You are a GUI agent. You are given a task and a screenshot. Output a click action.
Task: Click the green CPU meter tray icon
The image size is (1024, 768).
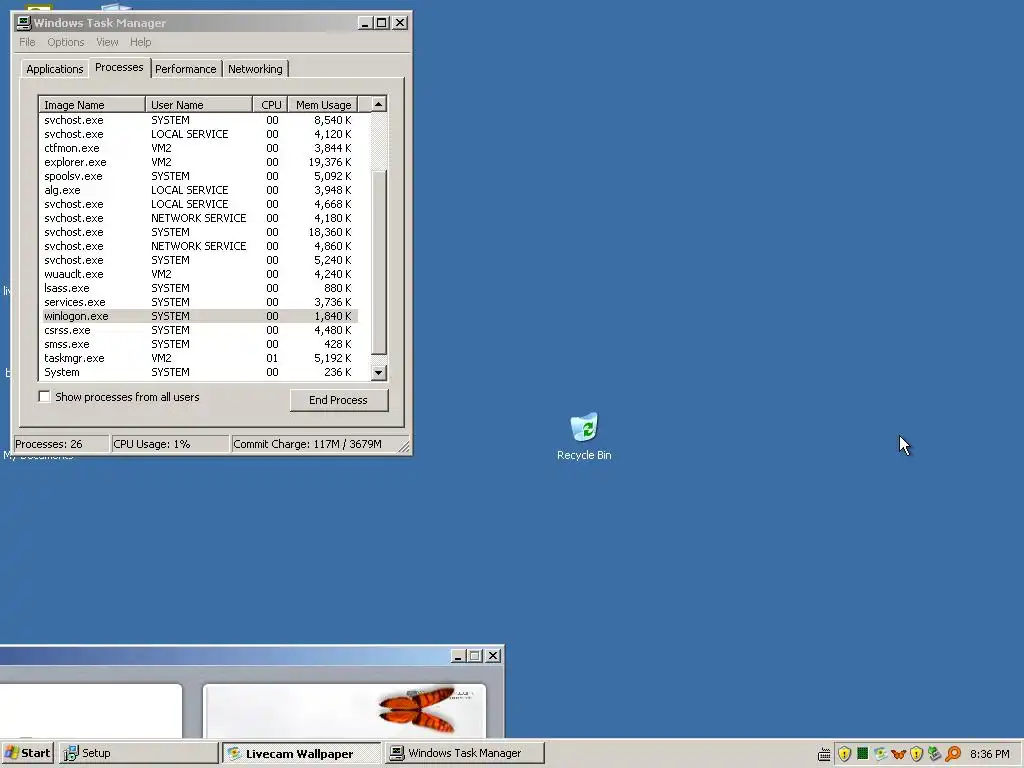[862, 754]
